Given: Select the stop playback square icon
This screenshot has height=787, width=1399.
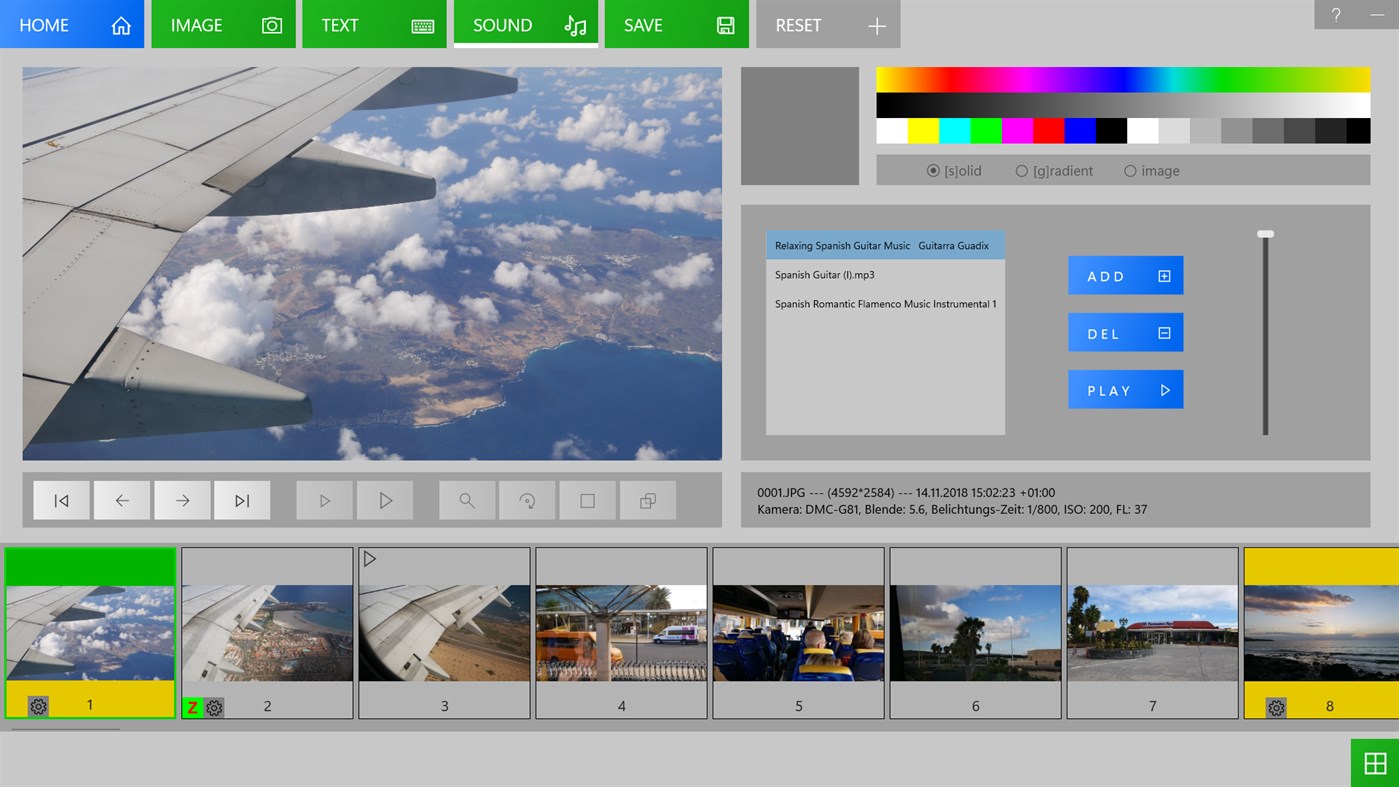Looking at the screenshot, I should pyautogui.click(x=587, y=499).
